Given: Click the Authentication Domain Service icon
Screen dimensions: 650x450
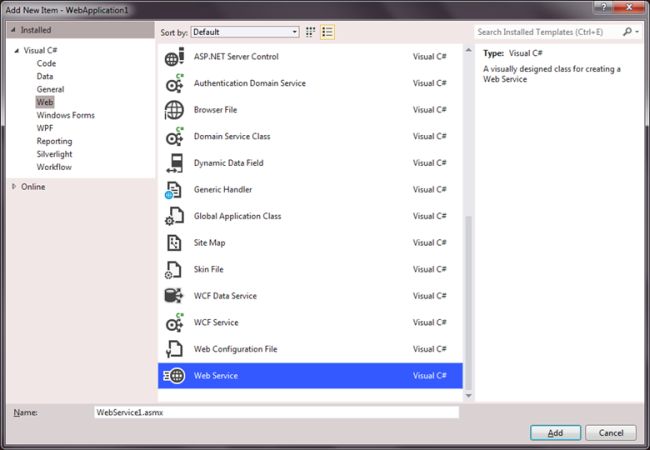Looking at the screenshot, I should click(x=174, y=83).
